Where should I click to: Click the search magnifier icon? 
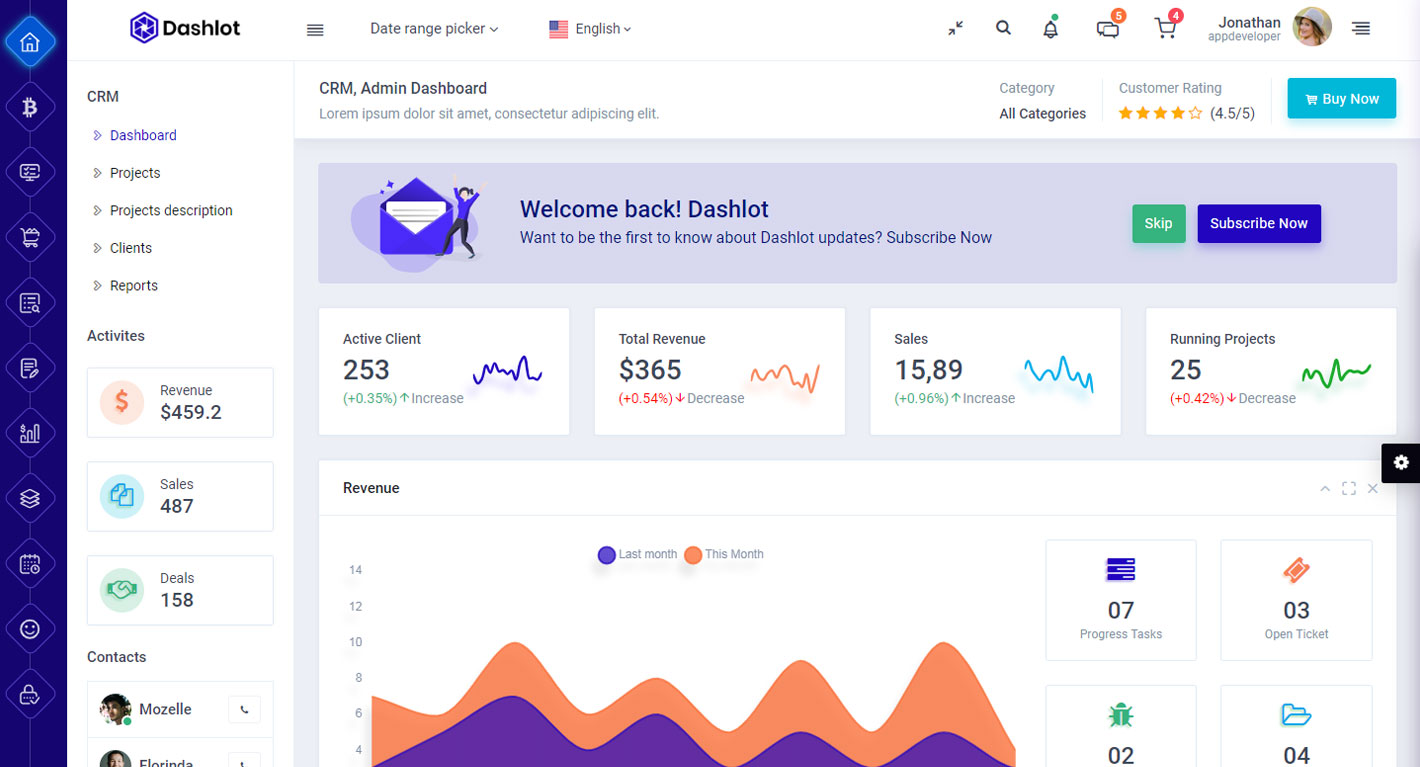click(x=1003, y=28)
